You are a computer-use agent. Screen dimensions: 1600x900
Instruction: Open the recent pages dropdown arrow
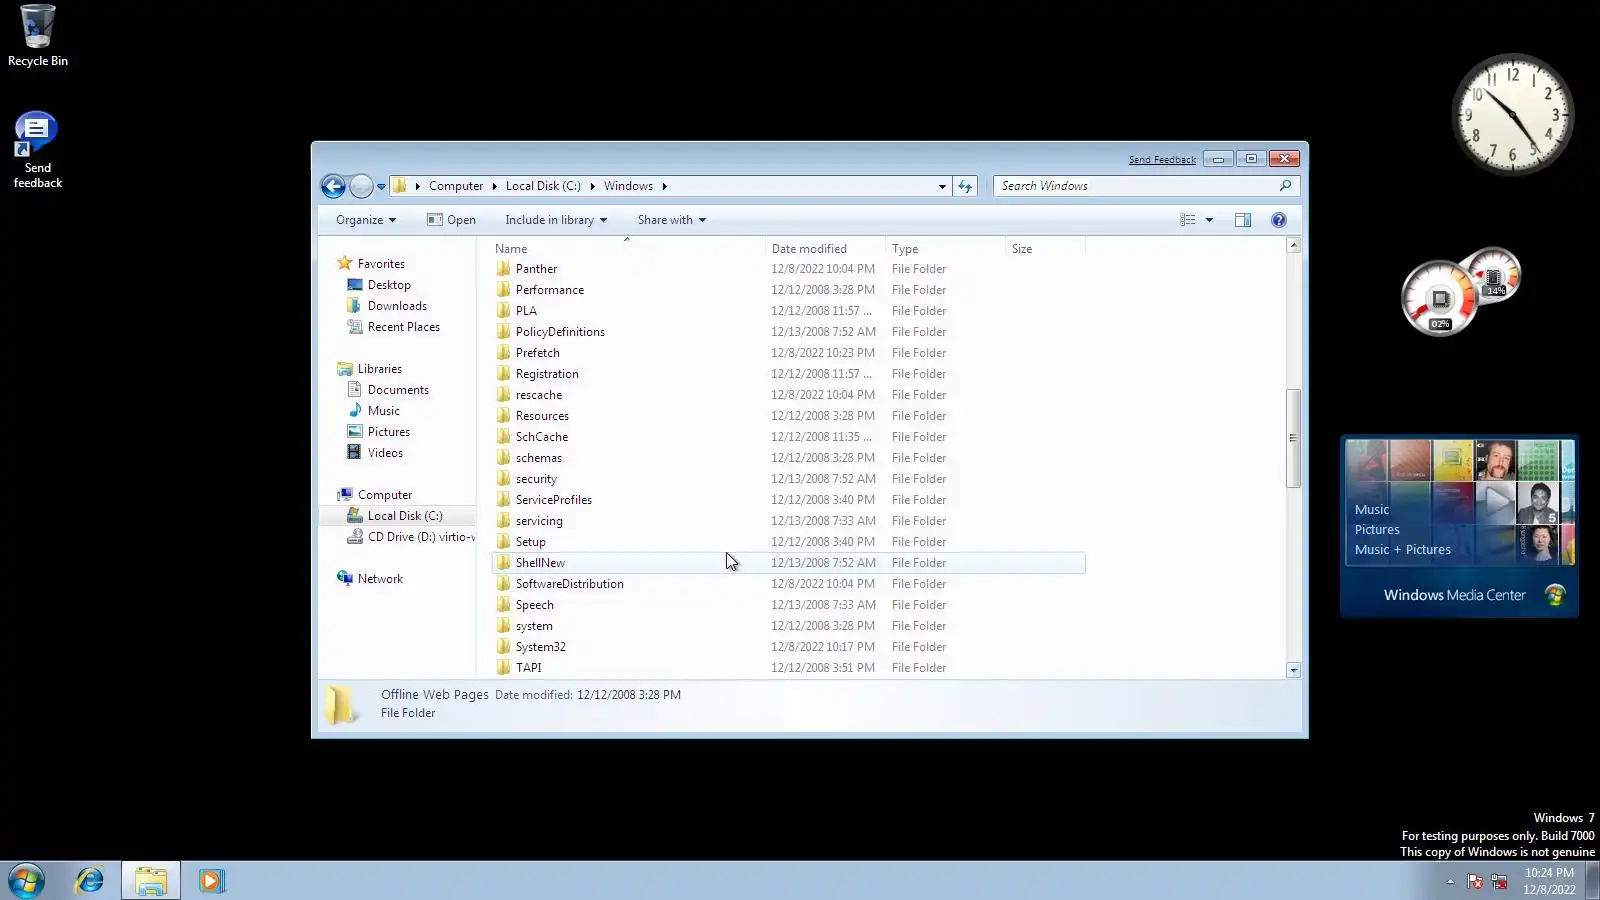click(x=381, y=187)
